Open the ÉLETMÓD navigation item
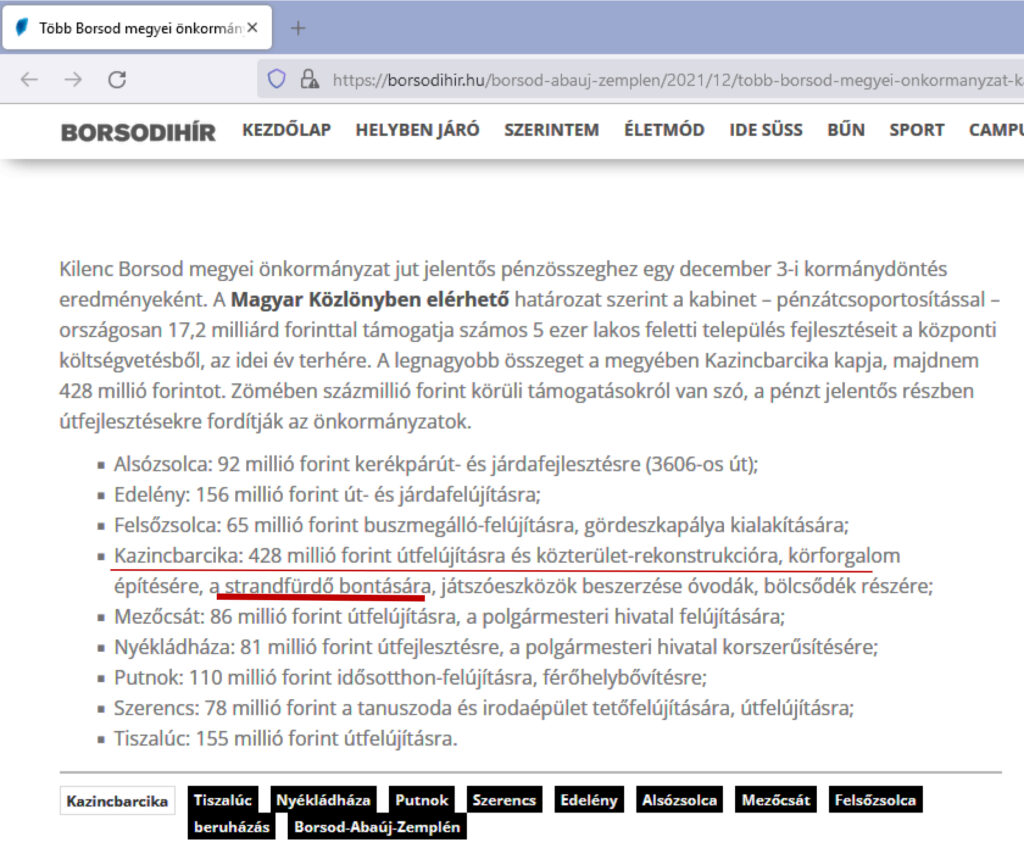This screenshot has height=859, width=1024. [664, 130]
